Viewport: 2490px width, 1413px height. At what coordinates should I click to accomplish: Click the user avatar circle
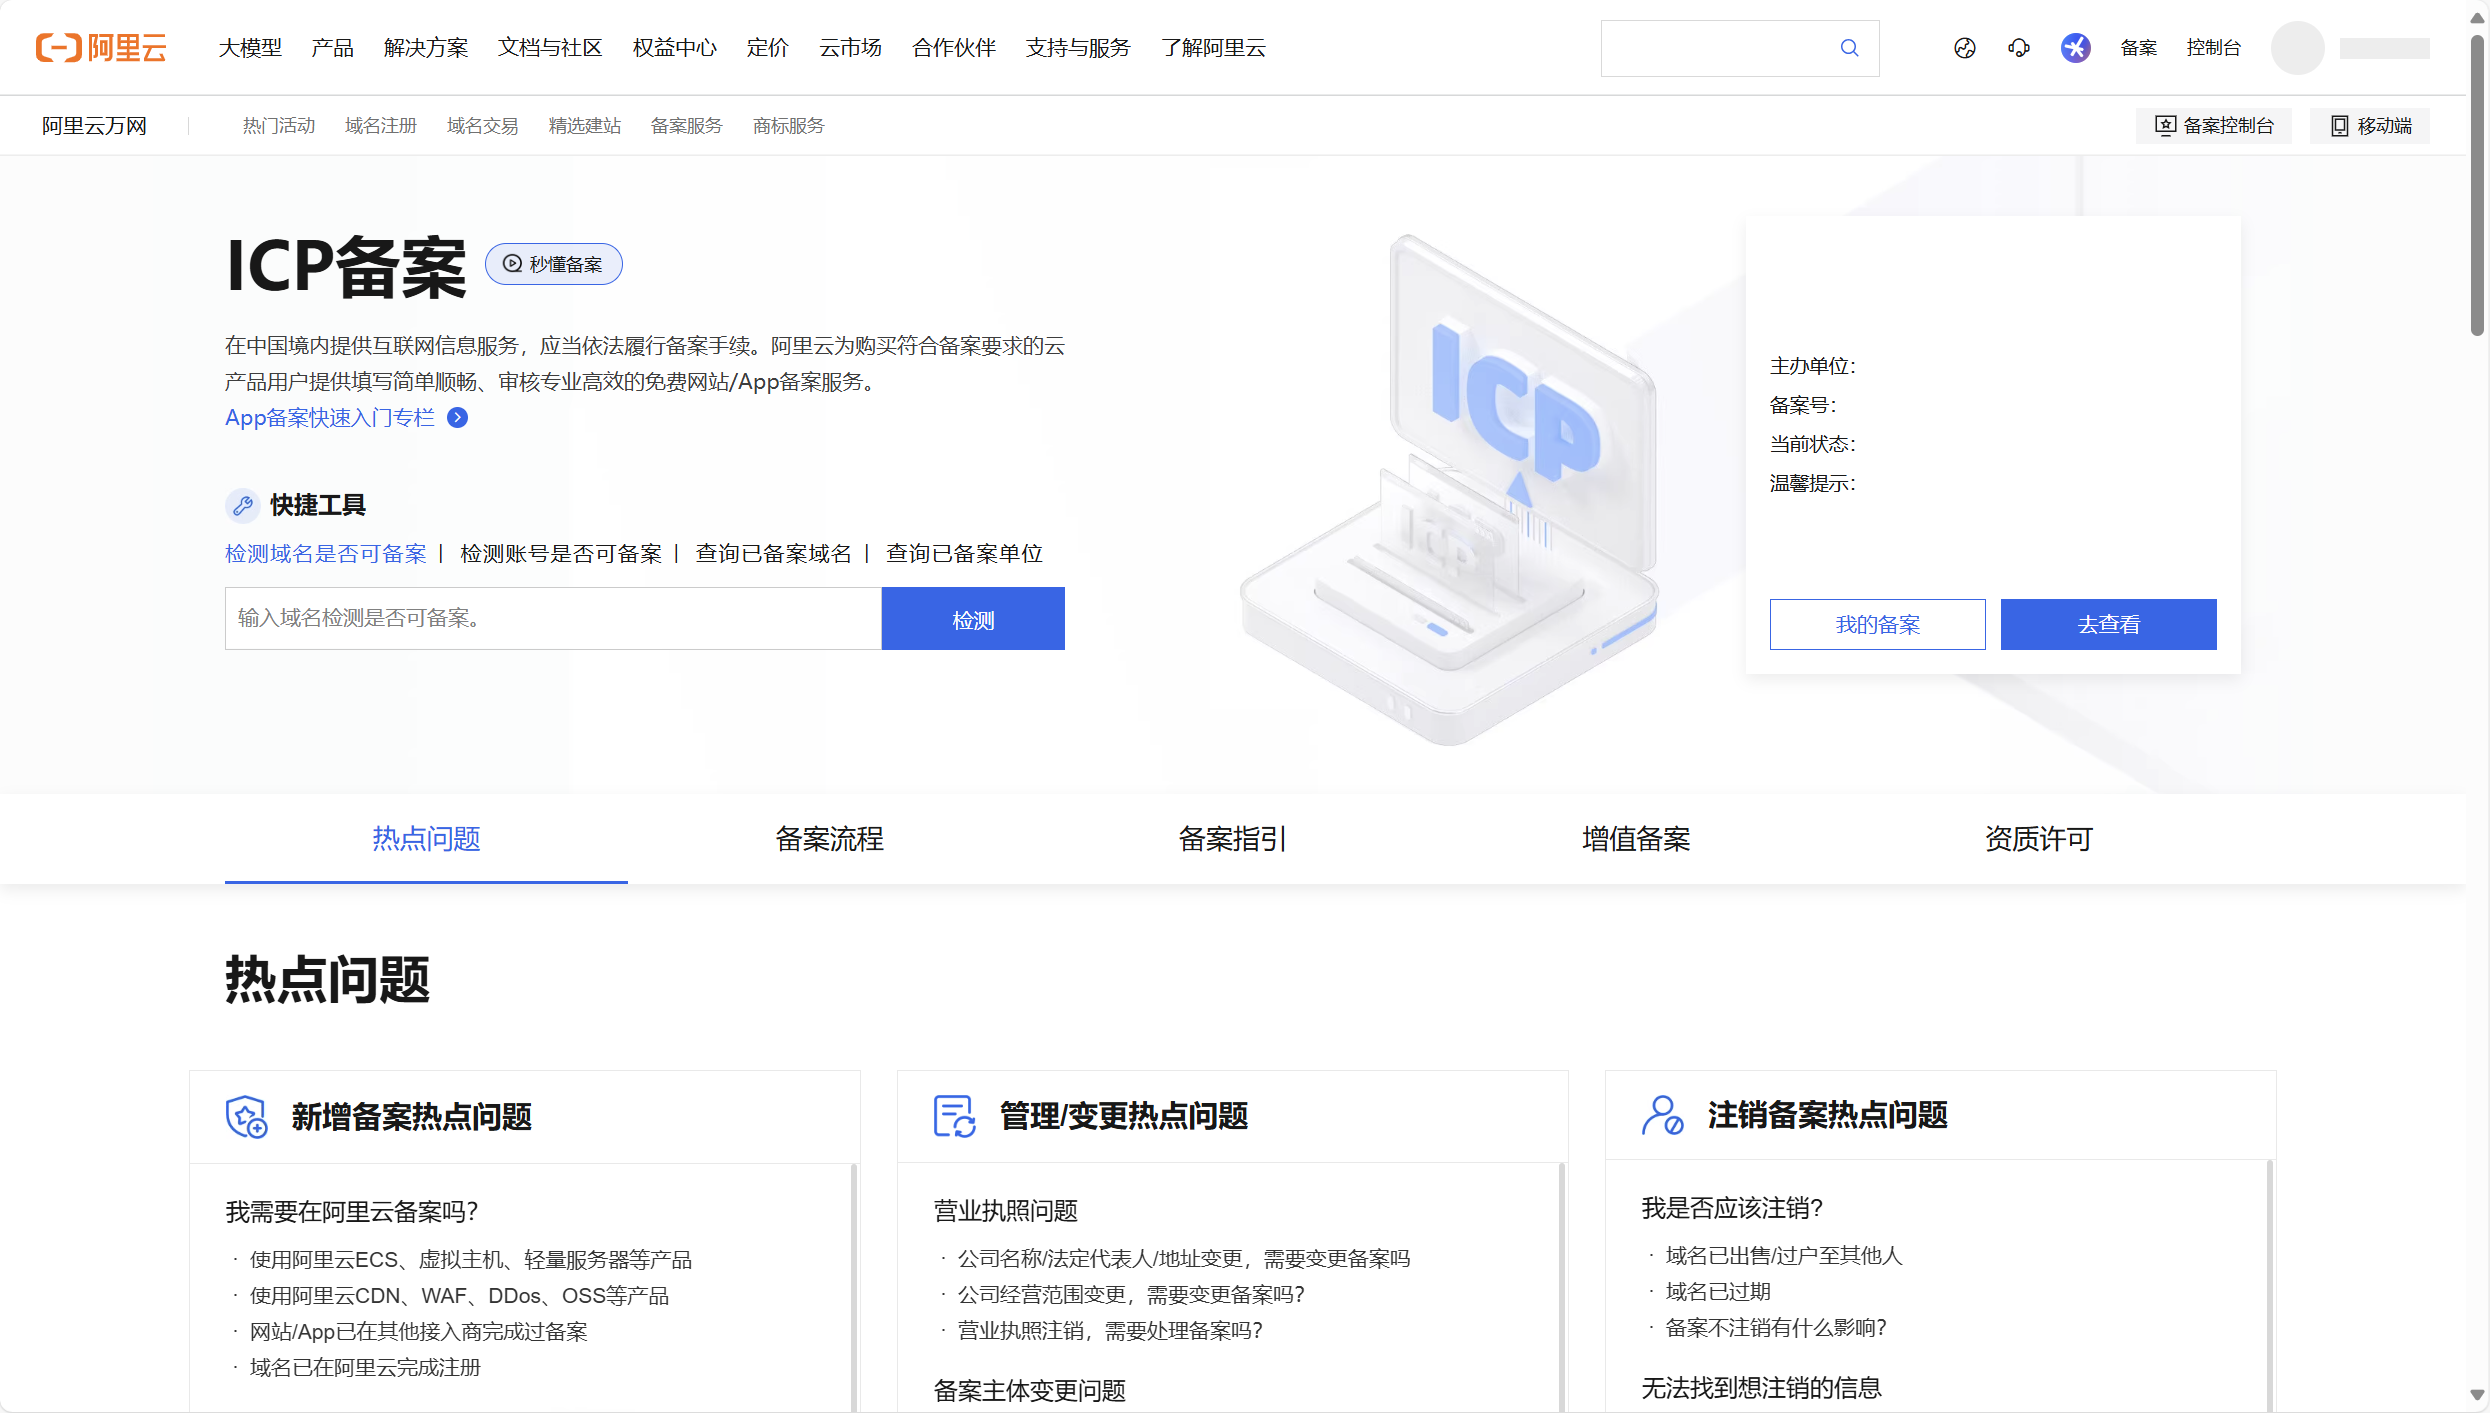(x=2297, y=48)
